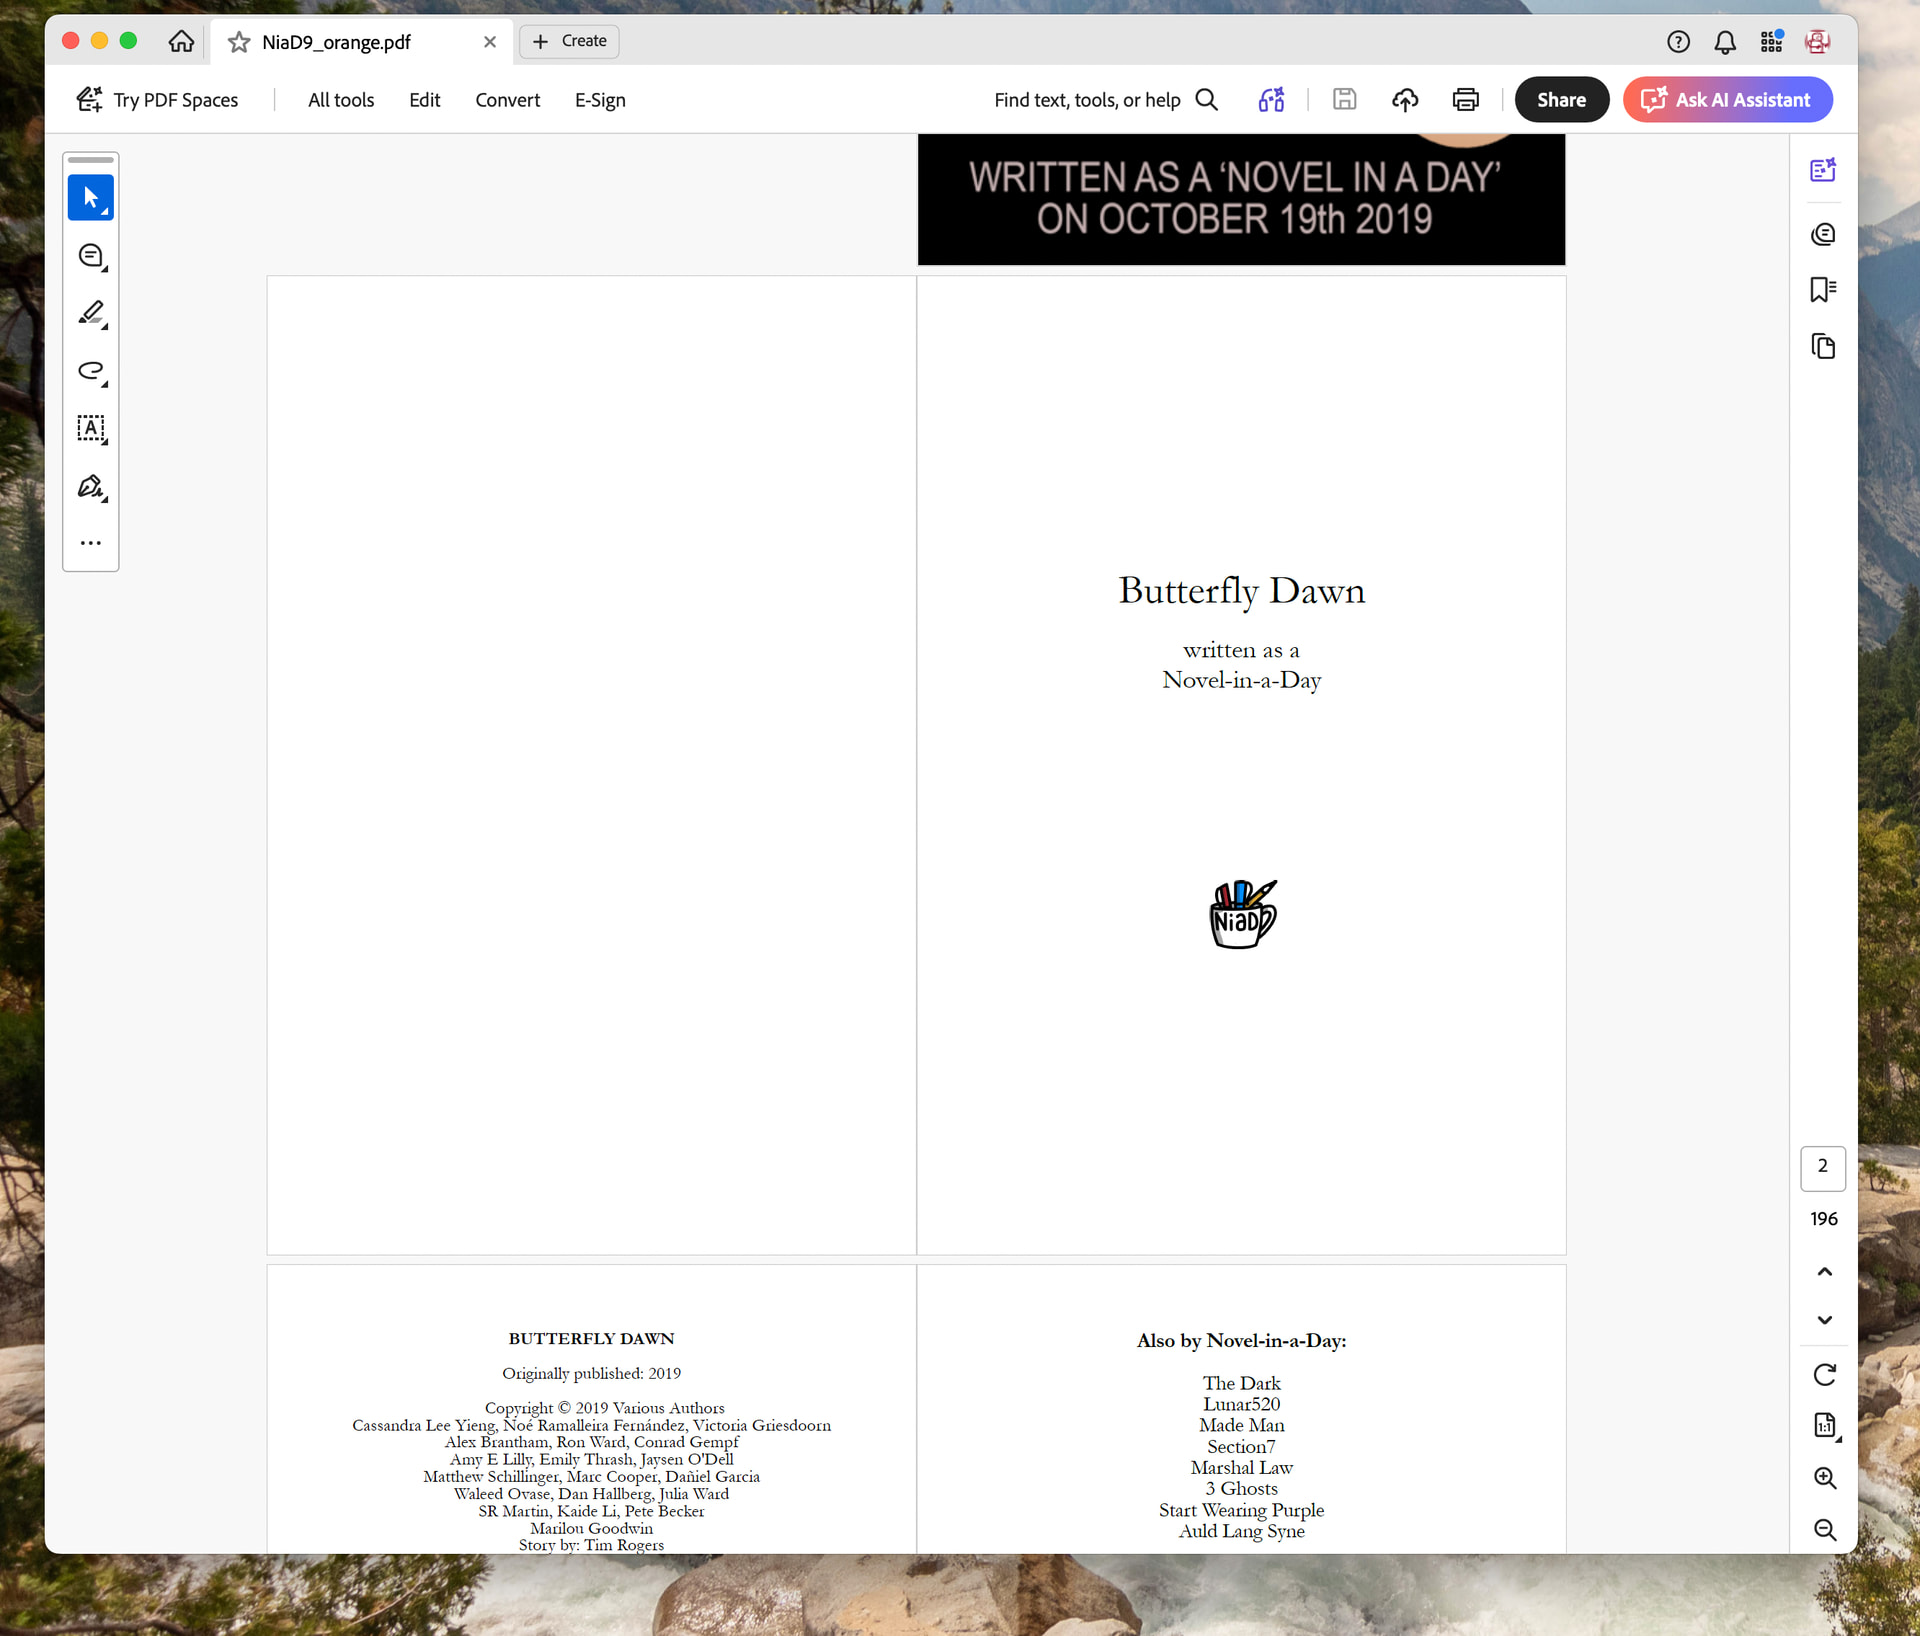
Task: Select the Highlight pen tool
Action: (90, 313)
